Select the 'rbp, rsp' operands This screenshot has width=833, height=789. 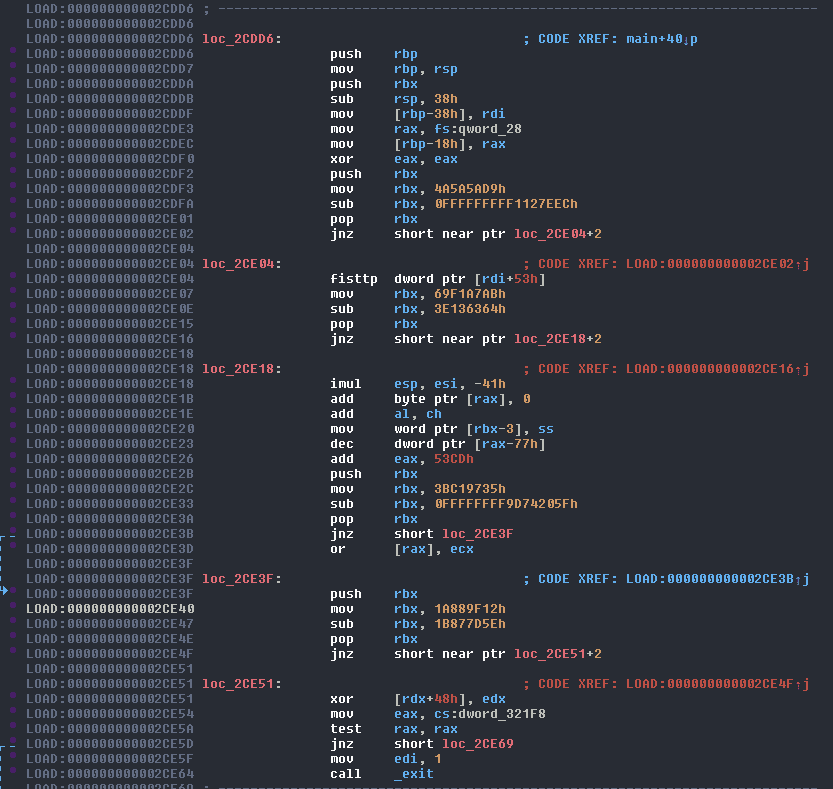[x=426, y=69]
